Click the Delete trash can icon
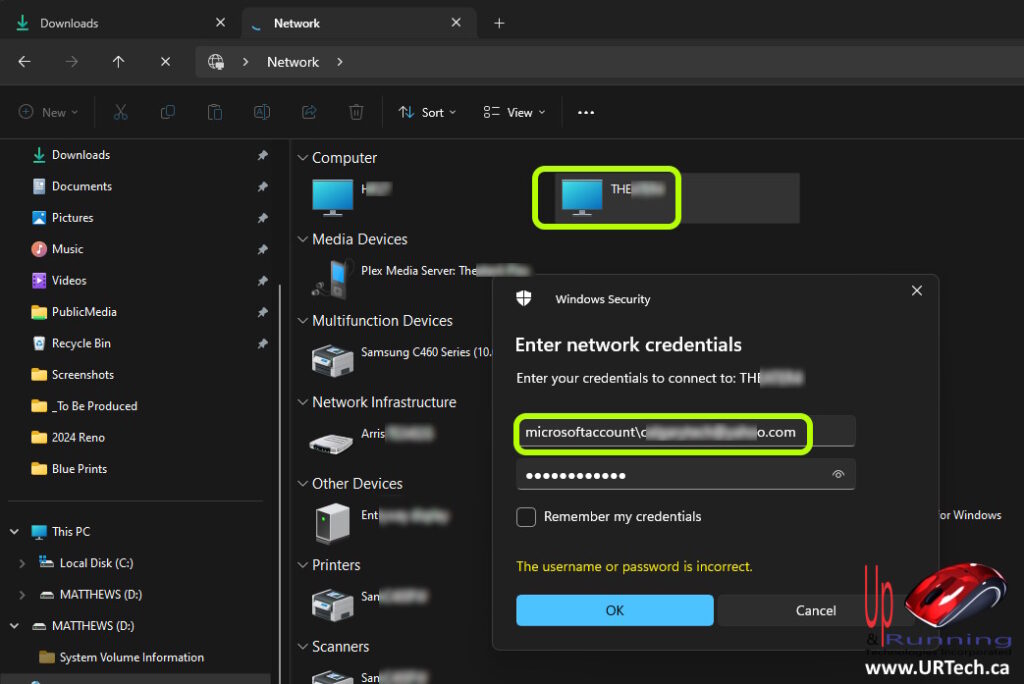The width and height of the screenshot is (1024, 684). tap(356, 113)
